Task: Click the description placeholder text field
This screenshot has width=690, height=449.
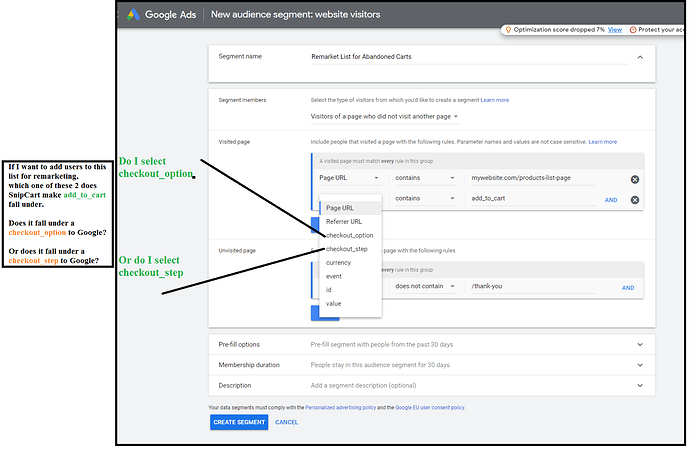Action: (363, 386)
